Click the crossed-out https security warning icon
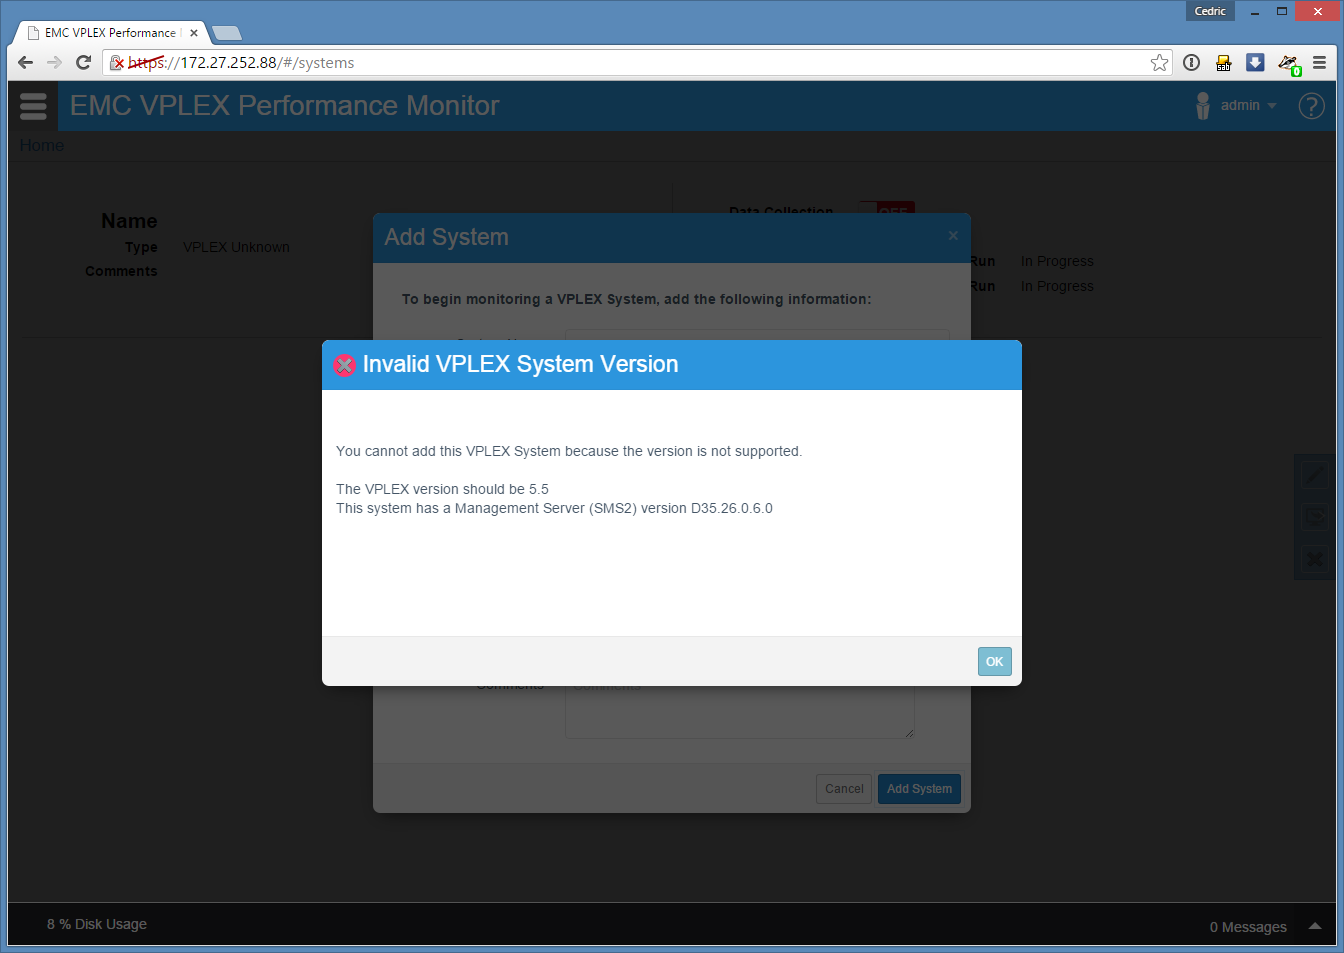The height and width of the screenshot is (953, 1344). (x=118, y=63)
